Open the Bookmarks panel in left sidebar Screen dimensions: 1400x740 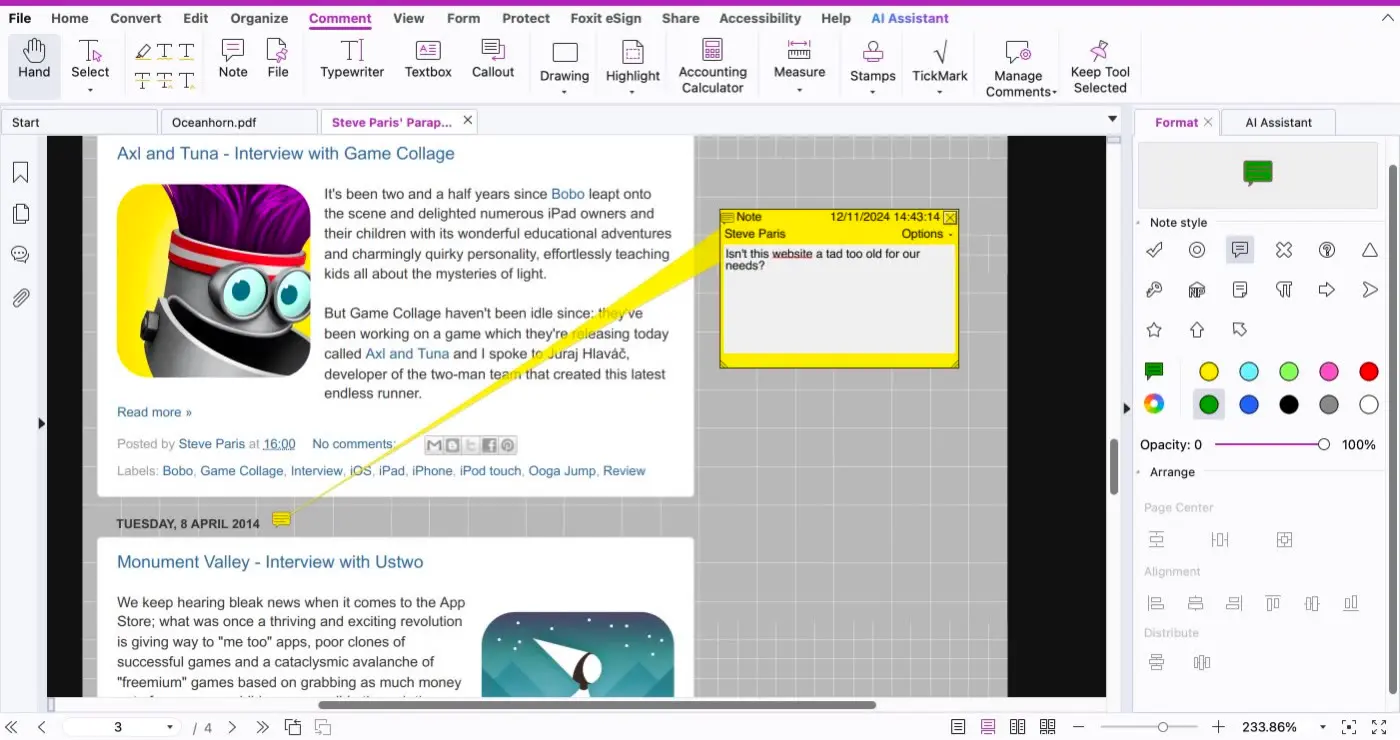(x=20, y=173)
